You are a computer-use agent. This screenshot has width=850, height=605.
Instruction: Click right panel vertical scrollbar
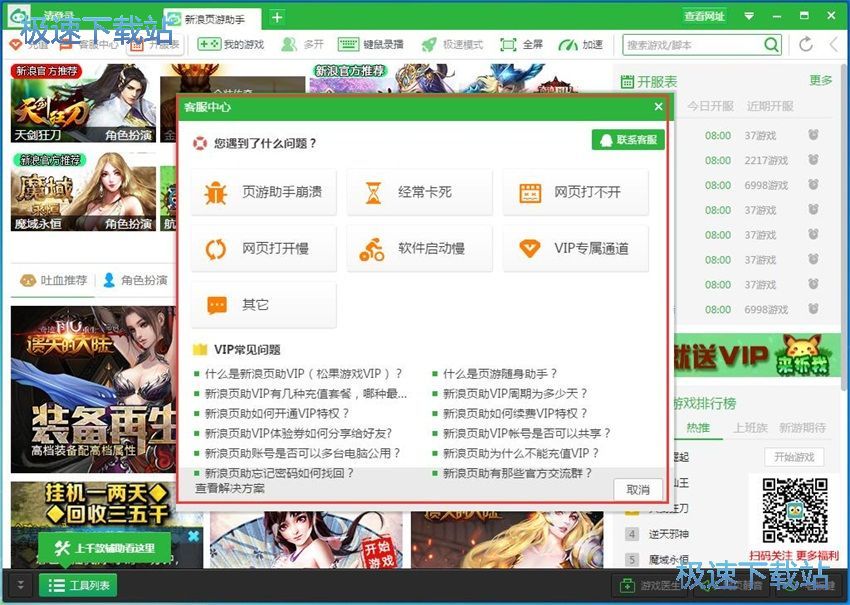coord(844,228)
